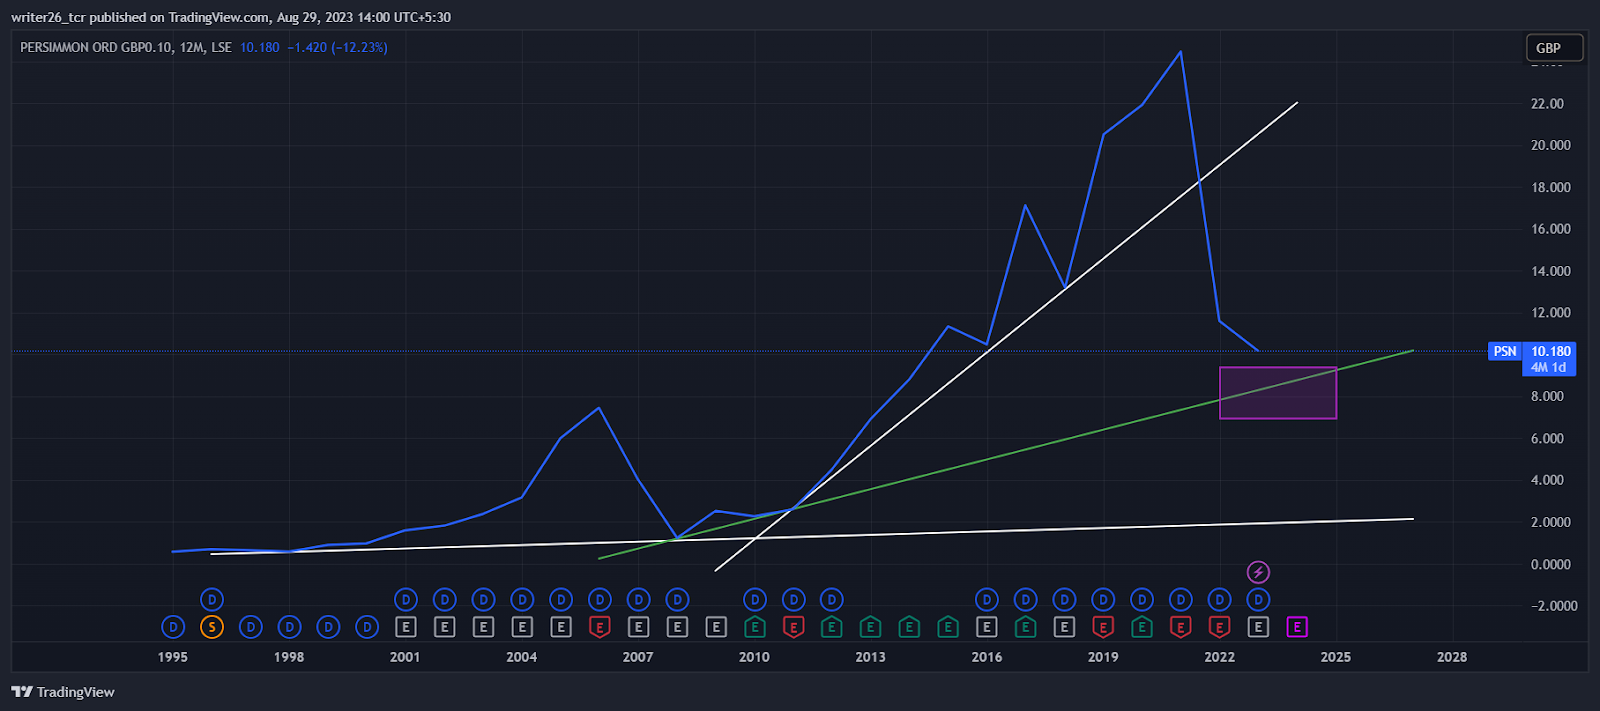Click the dividend marker above the split icon
Screen dimensions: 1600x711
pyautogui.click(x=211, y=599)
